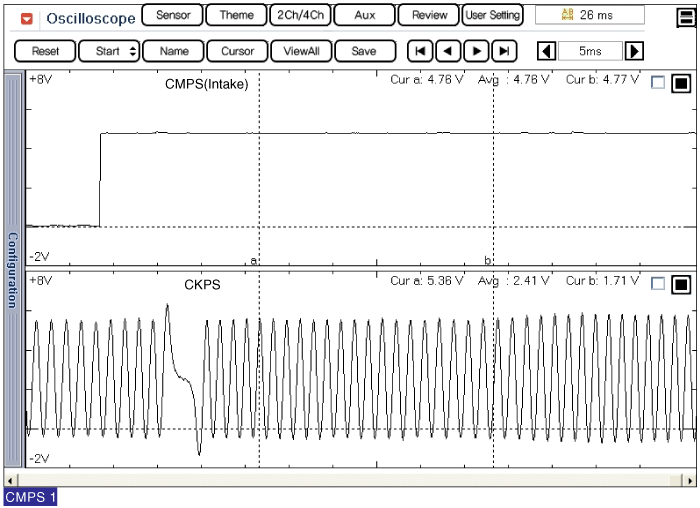
Task: Click the ViewAll button
Action: click(x=301, y=51)
